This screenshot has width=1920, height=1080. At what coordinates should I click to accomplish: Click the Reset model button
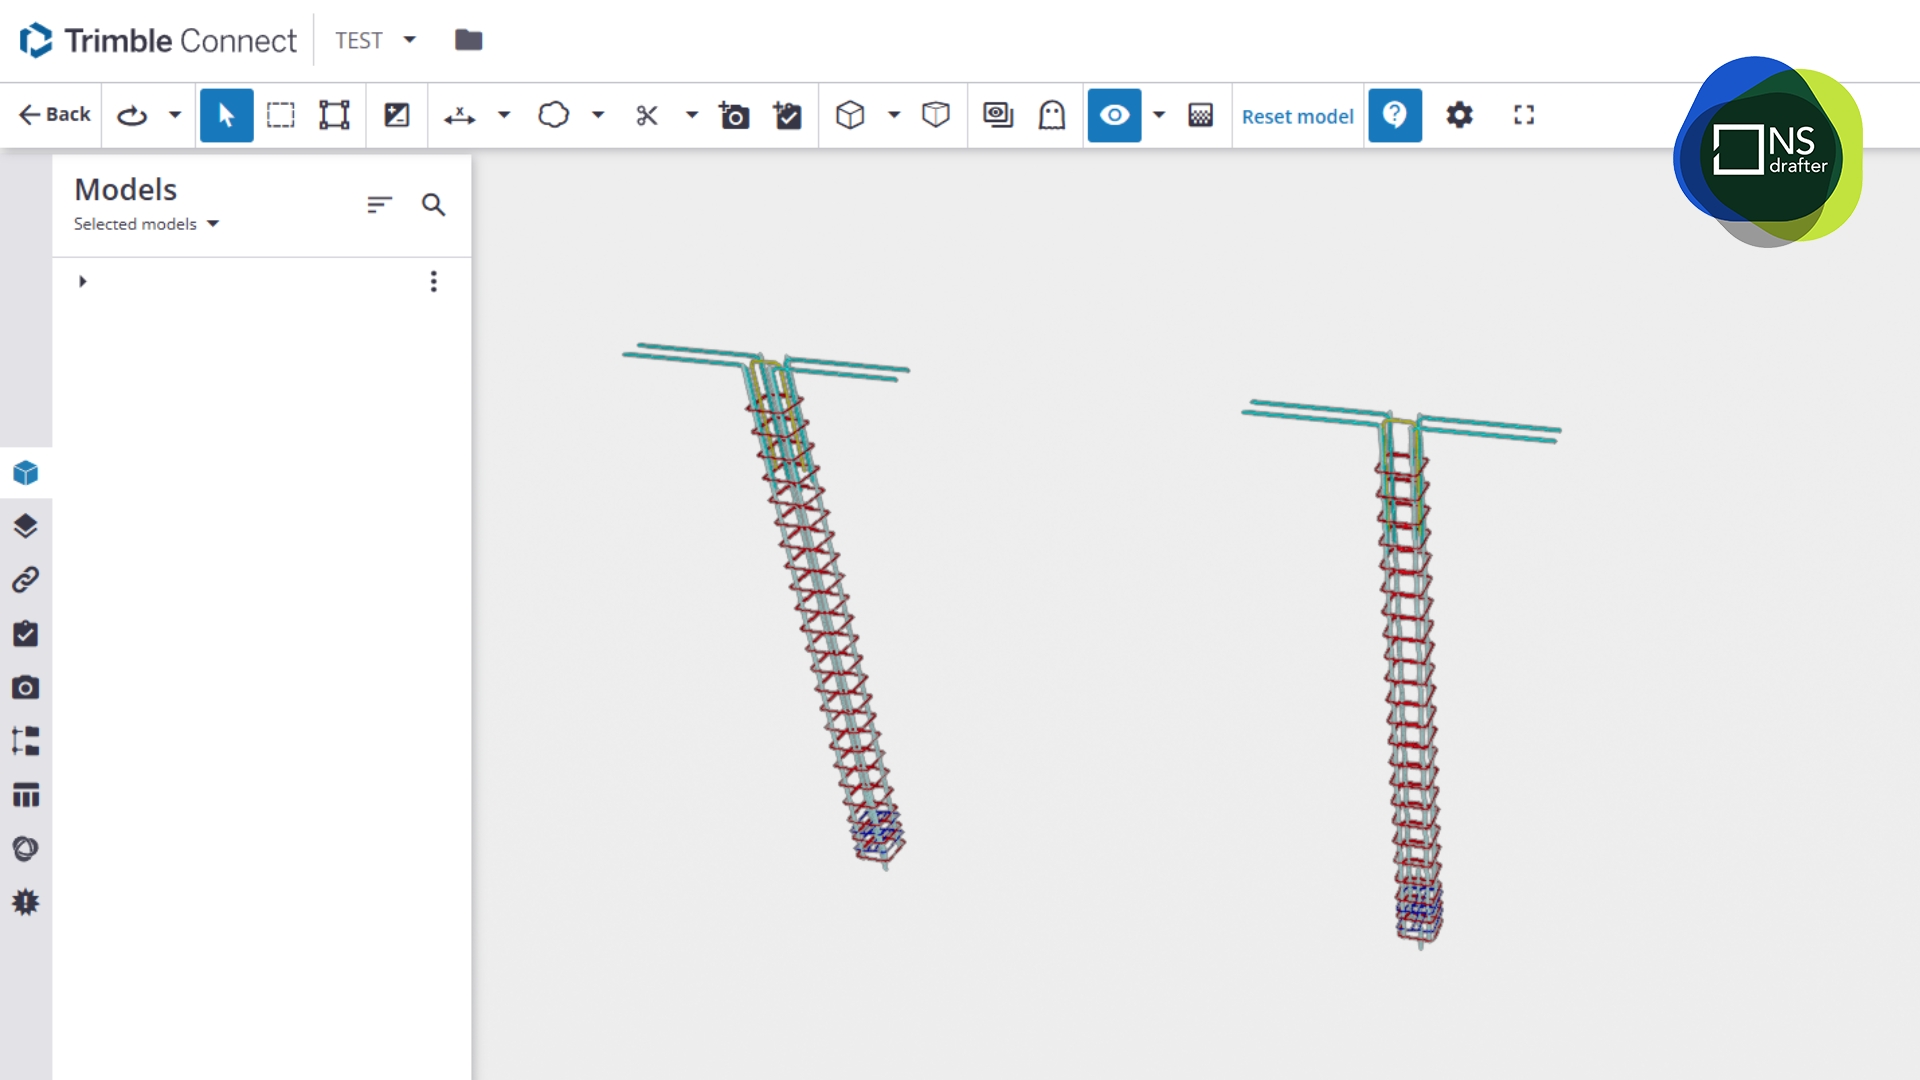[1297, 116]
